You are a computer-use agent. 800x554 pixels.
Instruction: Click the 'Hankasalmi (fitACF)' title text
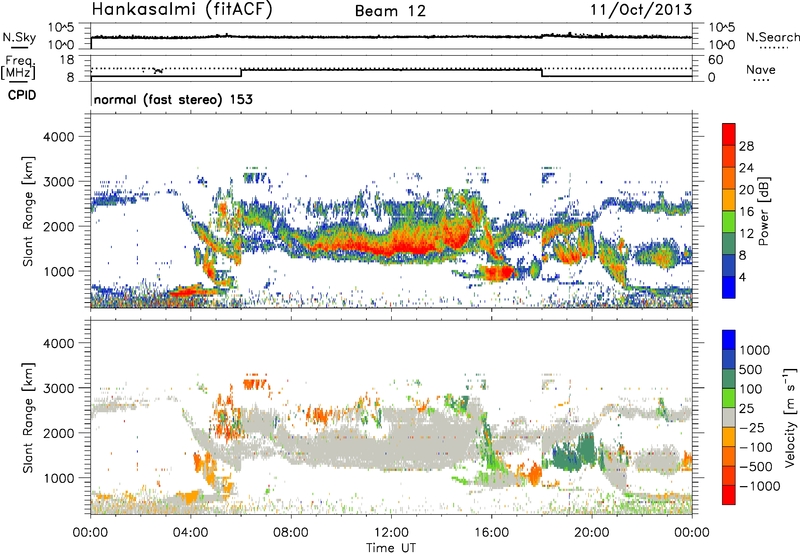coord(182,10)
